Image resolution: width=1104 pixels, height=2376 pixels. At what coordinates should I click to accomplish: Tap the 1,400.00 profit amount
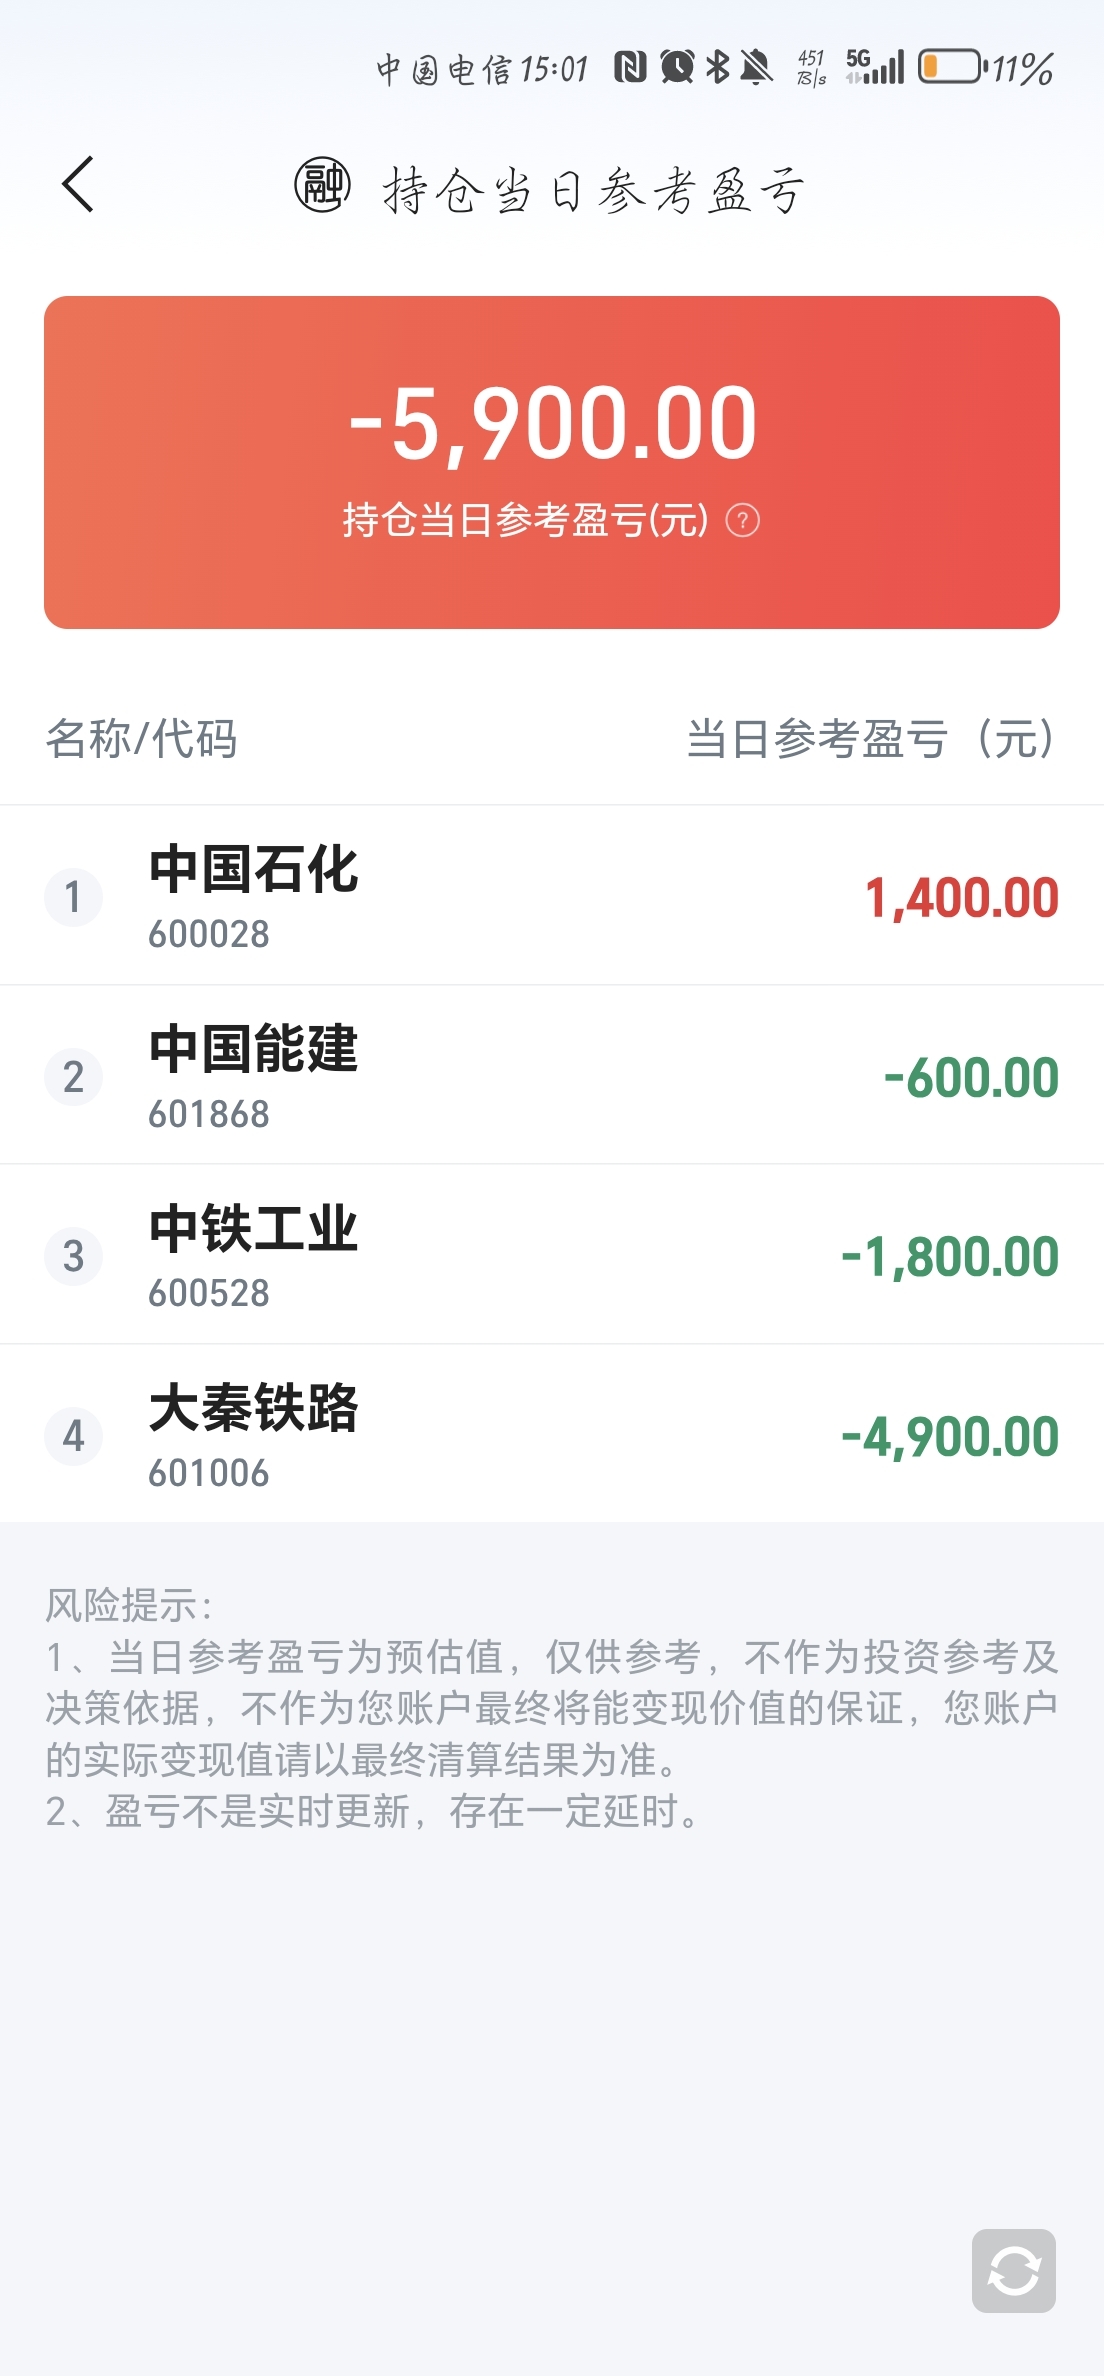pyautogui.click(x=961, y=897)
